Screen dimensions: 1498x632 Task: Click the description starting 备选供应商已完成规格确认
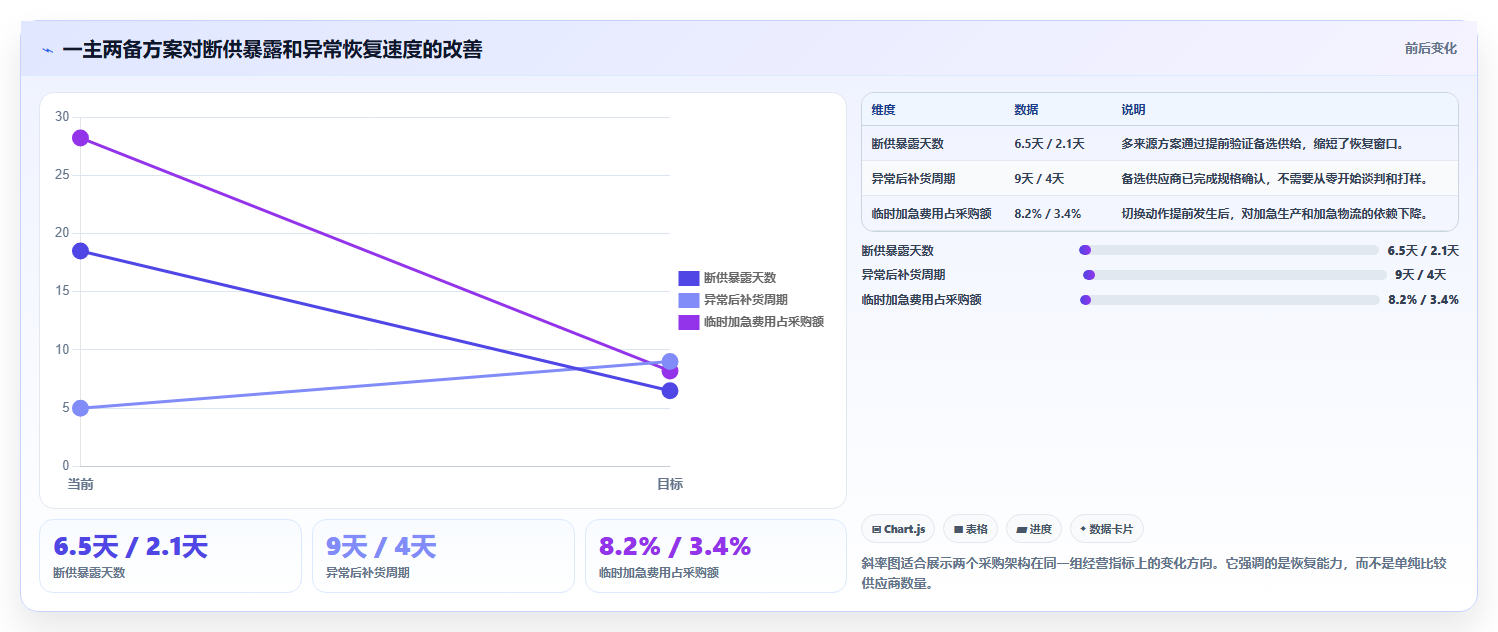pyautogui.click(x=1275, y=179)
